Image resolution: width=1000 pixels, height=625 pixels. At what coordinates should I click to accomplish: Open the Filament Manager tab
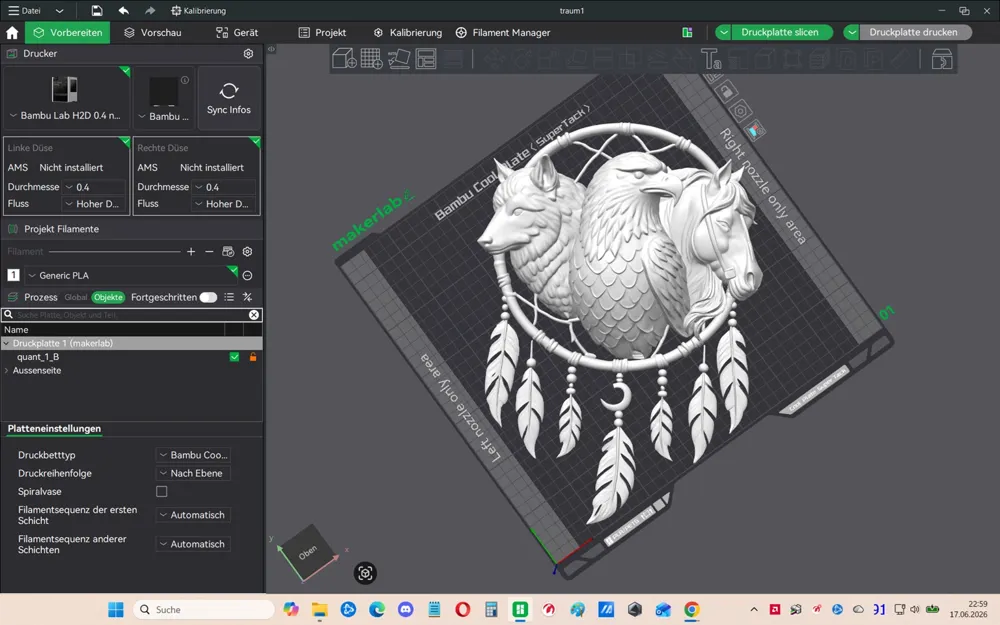(503, 33)
